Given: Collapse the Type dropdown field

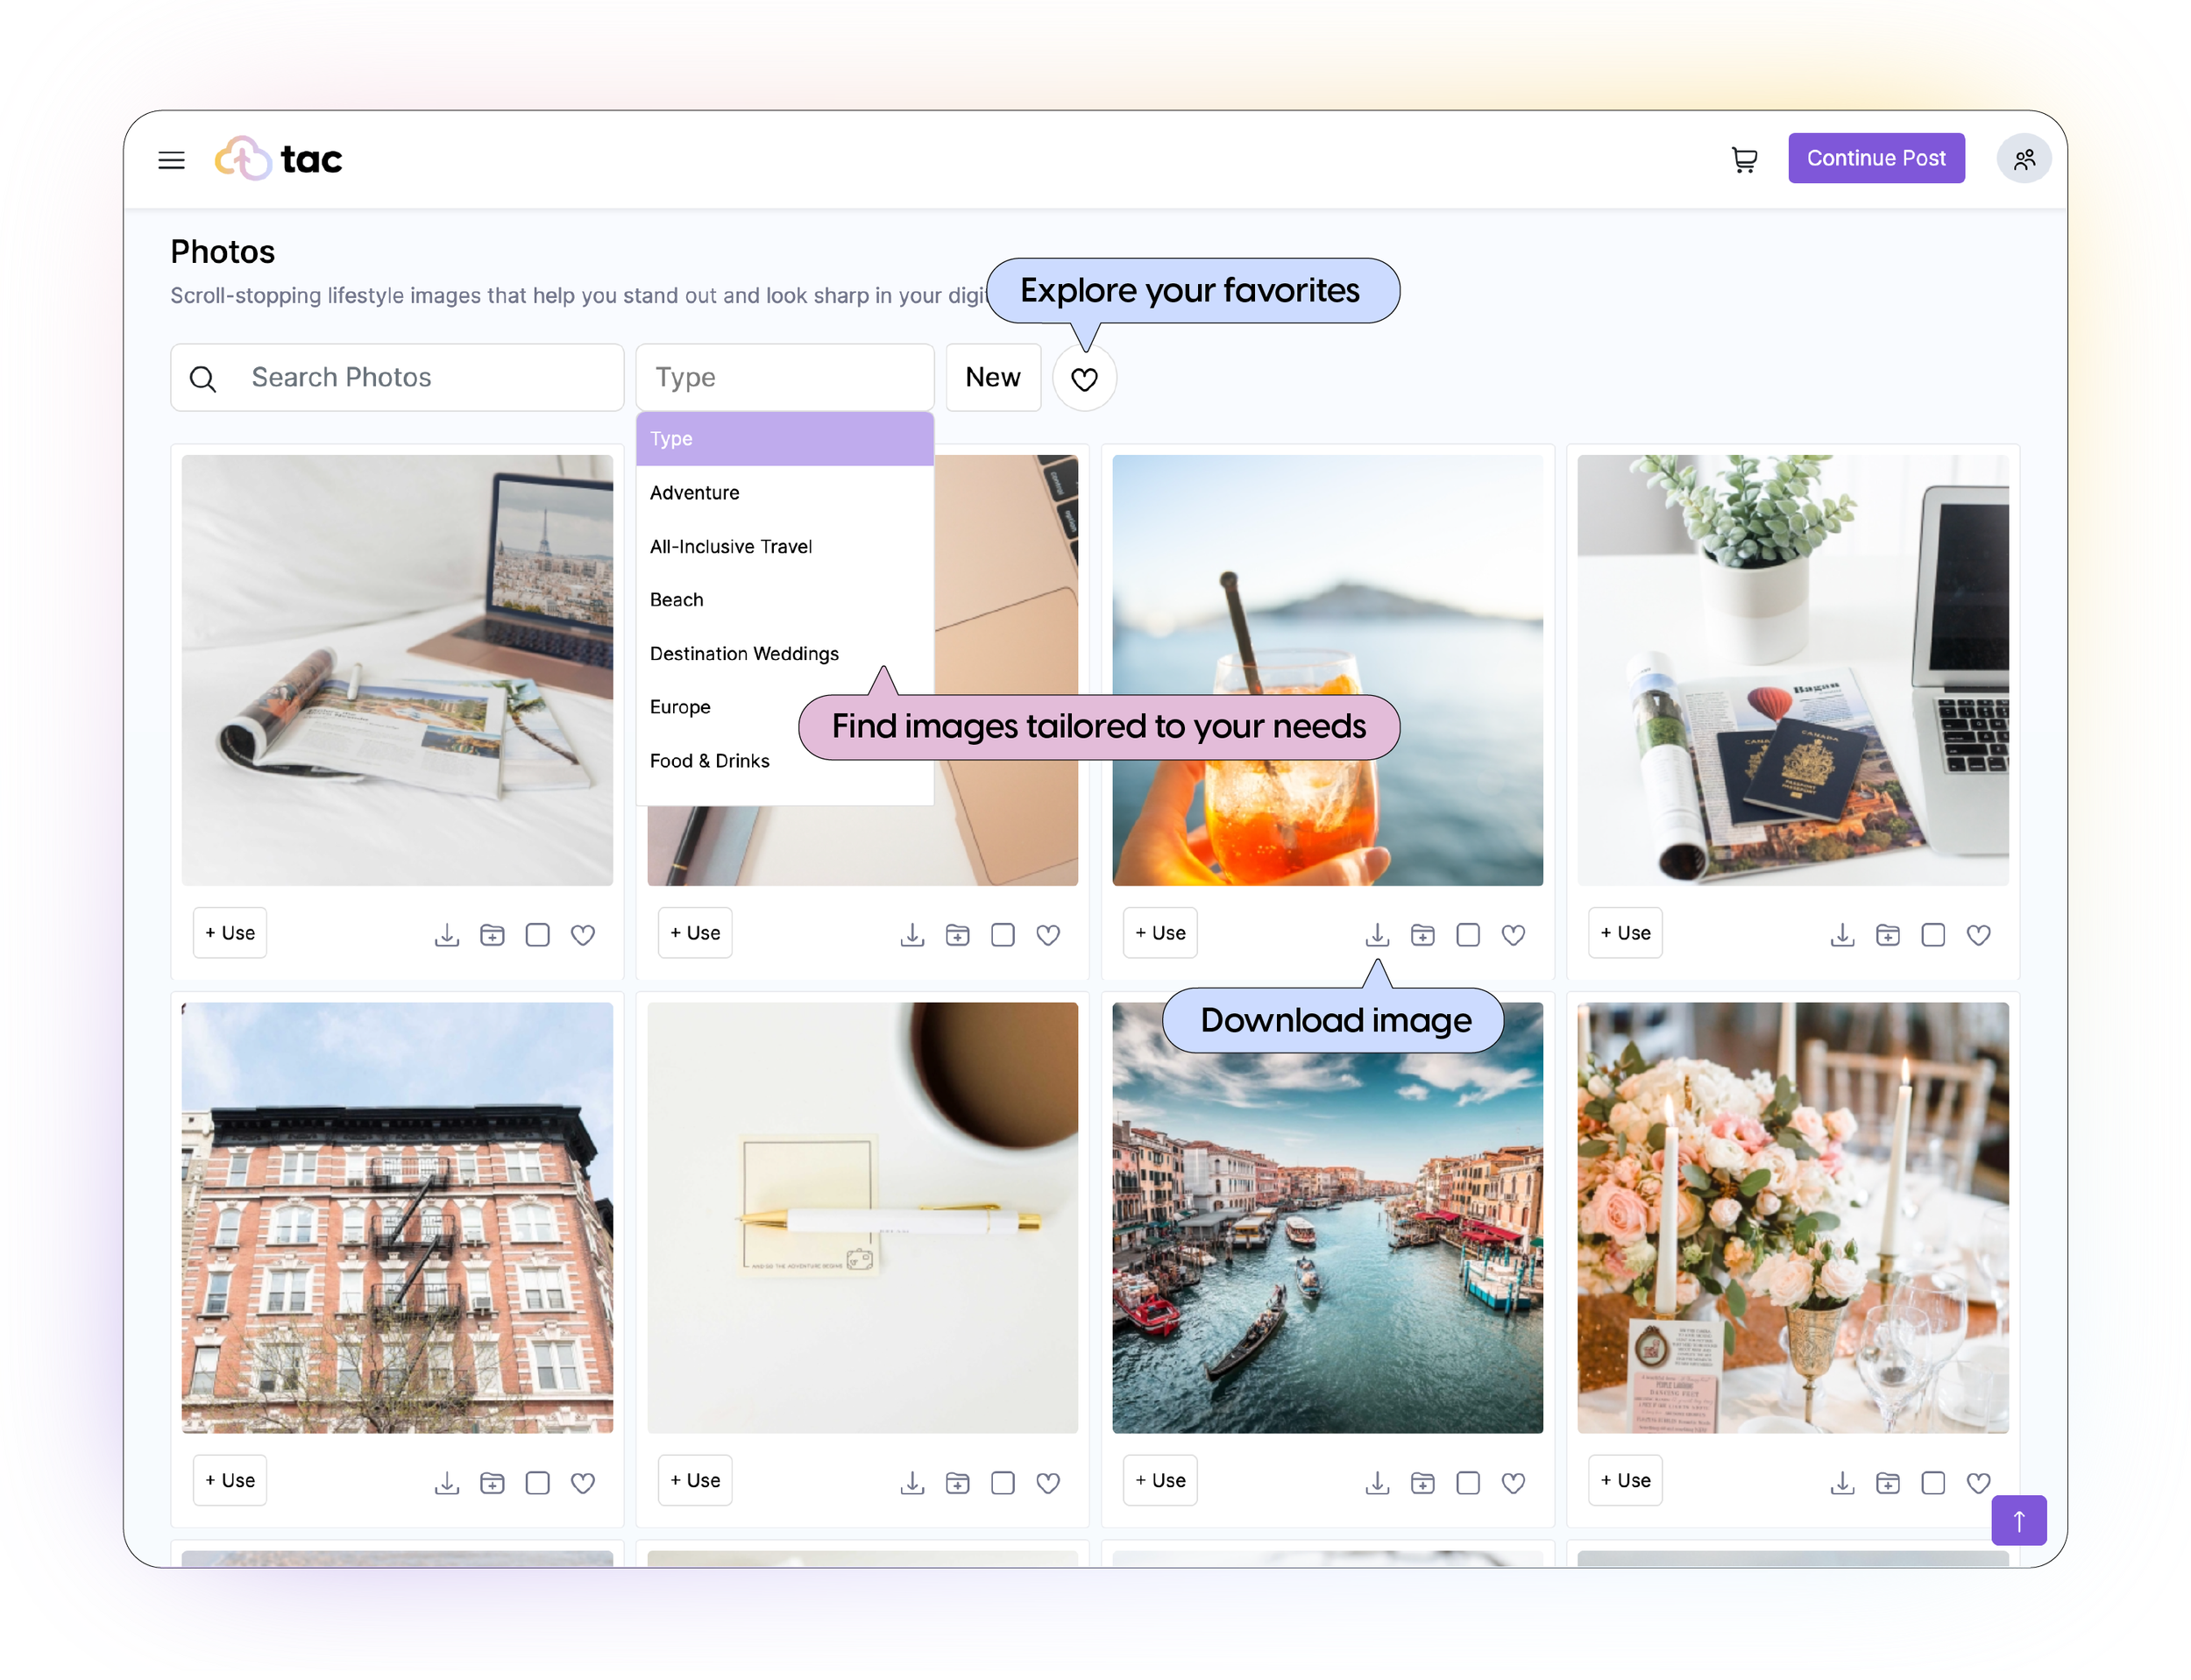Looking at the screenshot, I should (x=784, y=378).
